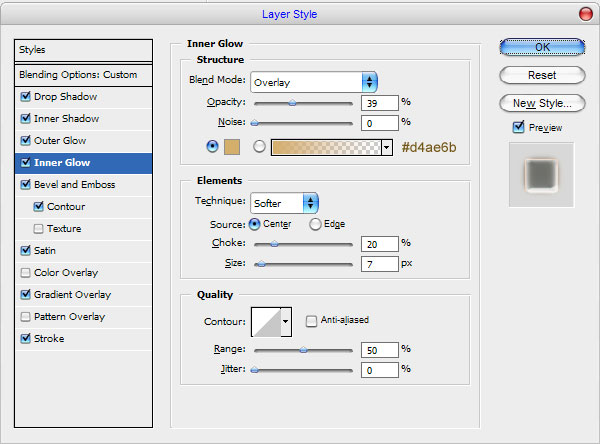Click the Jitter slider handle

[x=254, y=370]
